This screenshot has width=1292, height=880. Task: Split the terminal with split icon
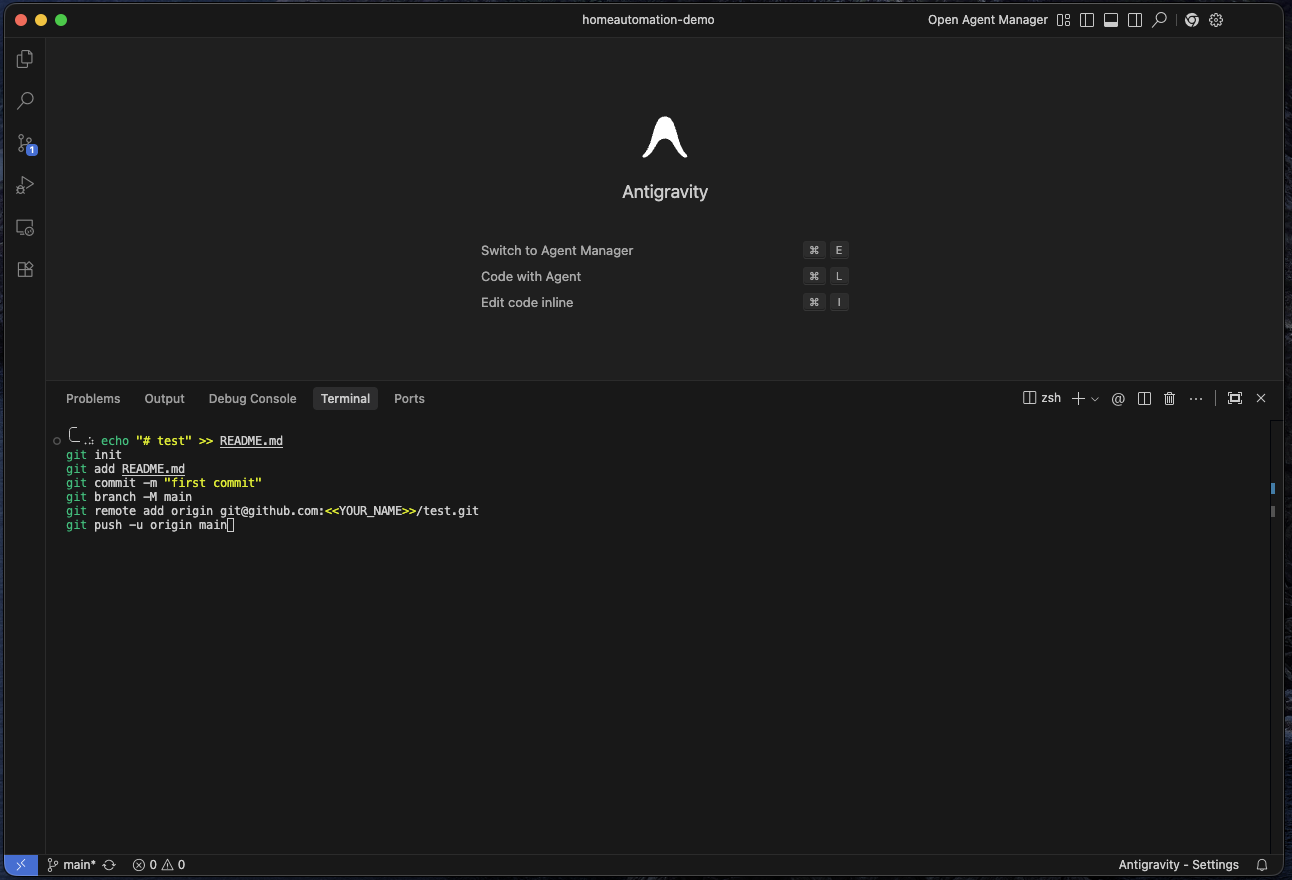point(1145,398)
